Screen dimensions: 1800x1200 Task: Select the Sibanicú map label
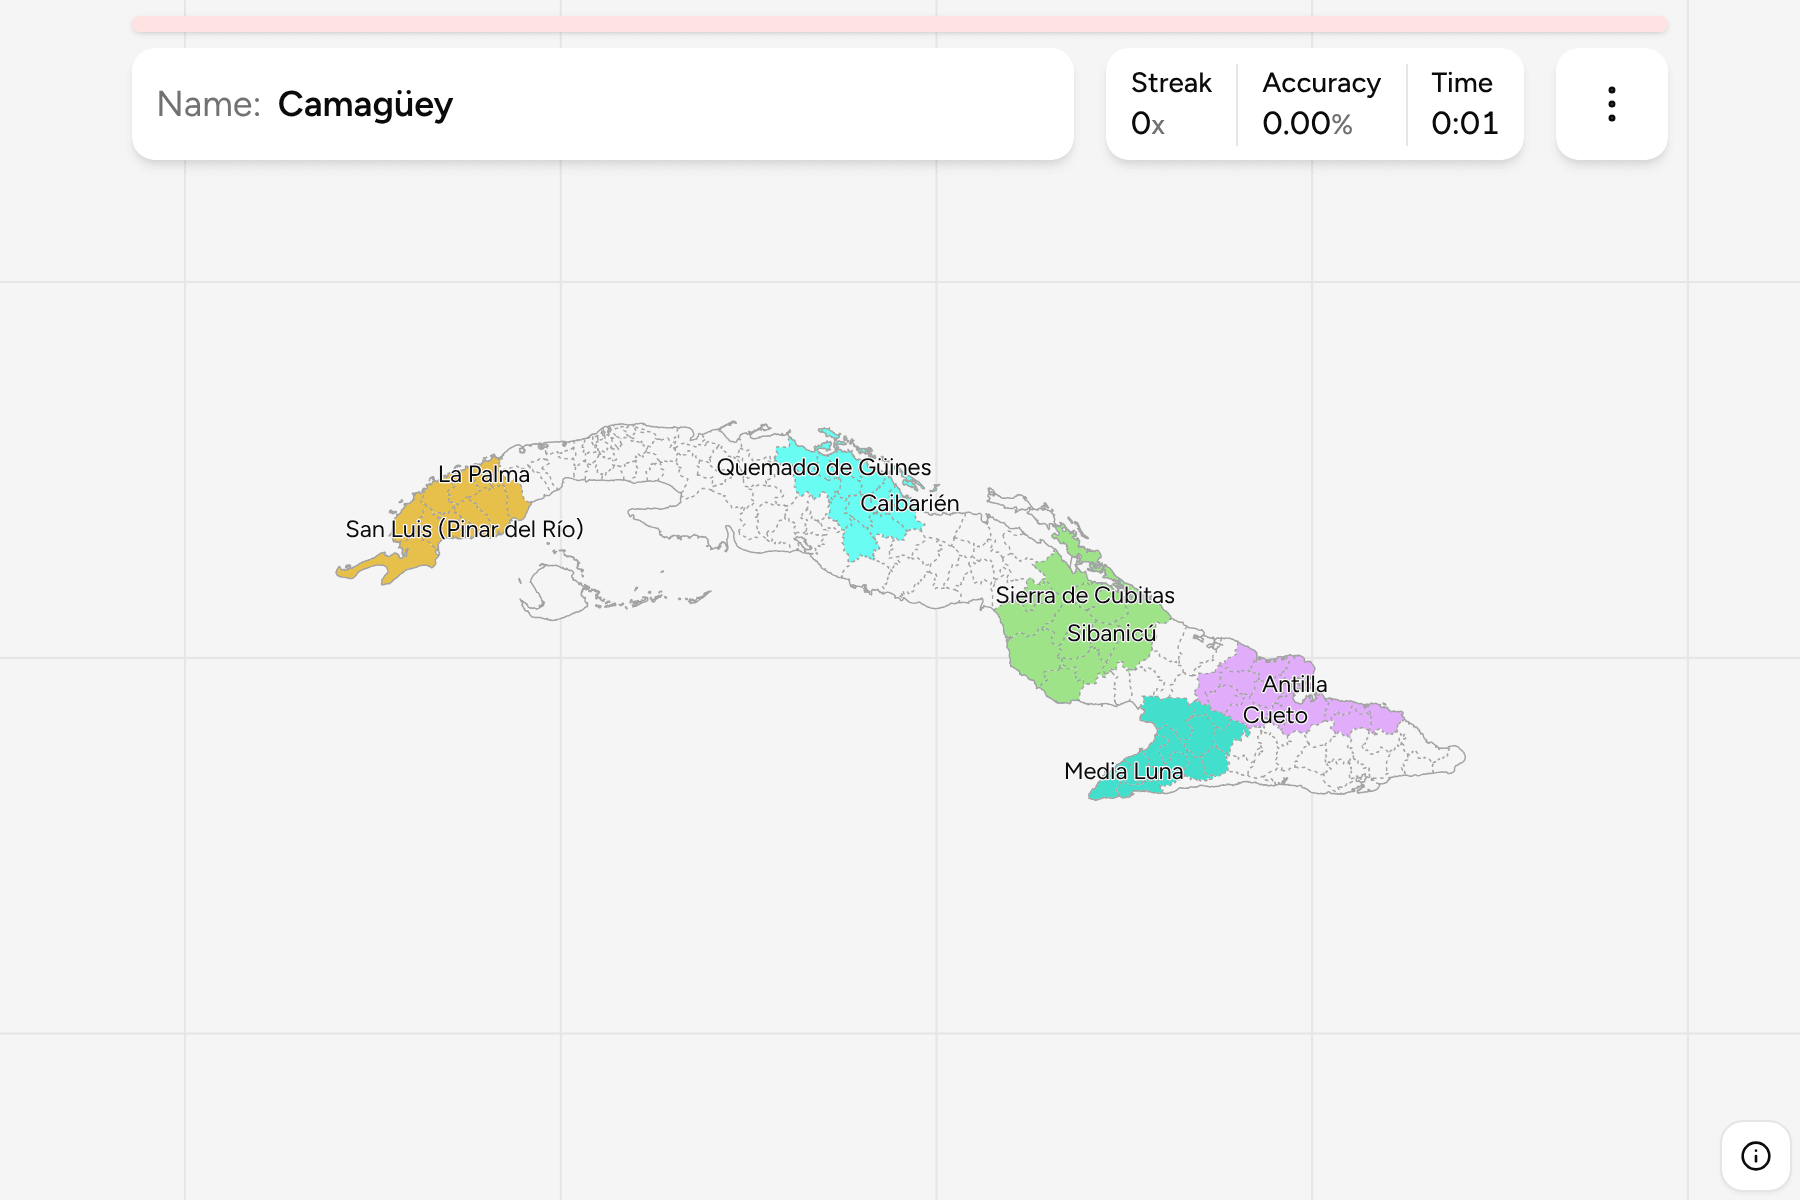click(1111, 633)
